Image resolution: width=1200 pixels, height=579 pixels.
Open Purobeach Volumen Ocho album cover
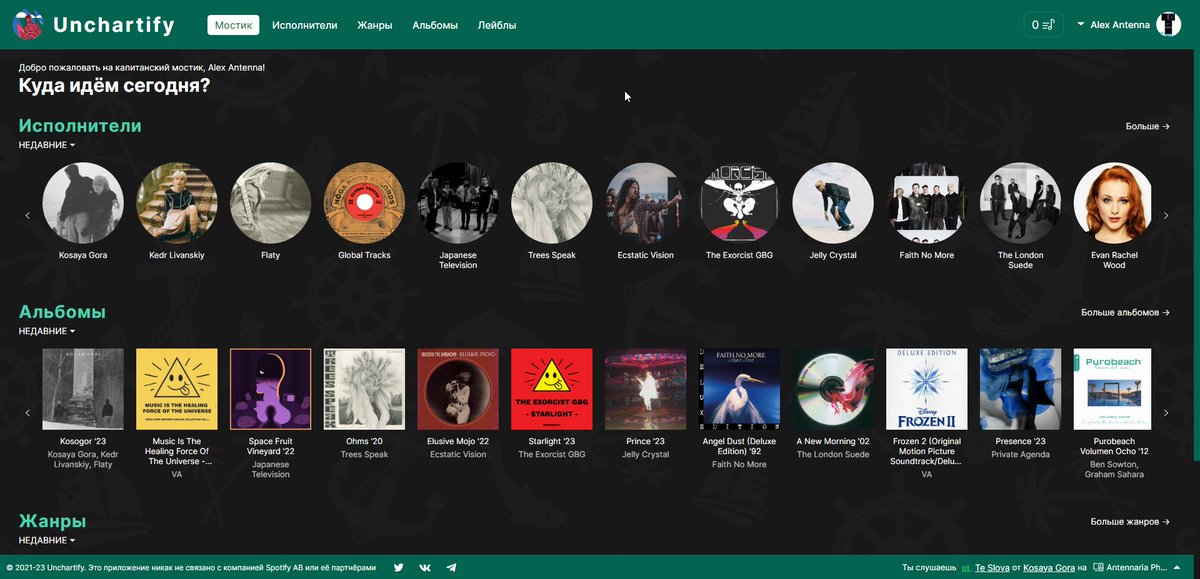(x=1113, y=389)
